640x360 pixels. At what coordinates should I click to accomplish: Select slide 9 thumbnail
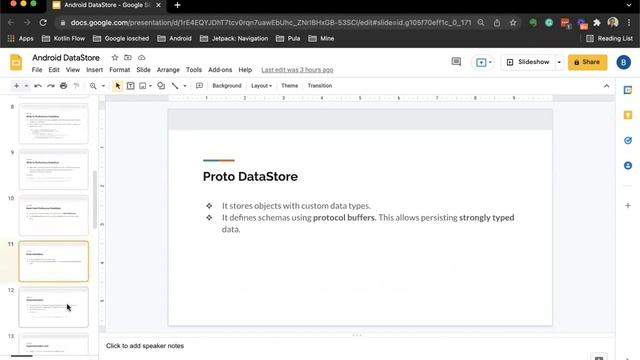[x=53, y=169]
